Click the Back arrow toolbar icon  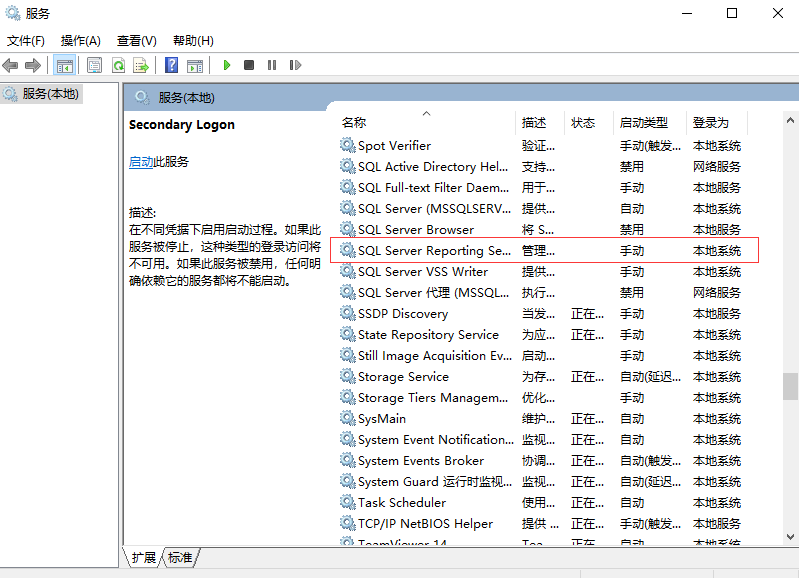(x=10, y=65)
